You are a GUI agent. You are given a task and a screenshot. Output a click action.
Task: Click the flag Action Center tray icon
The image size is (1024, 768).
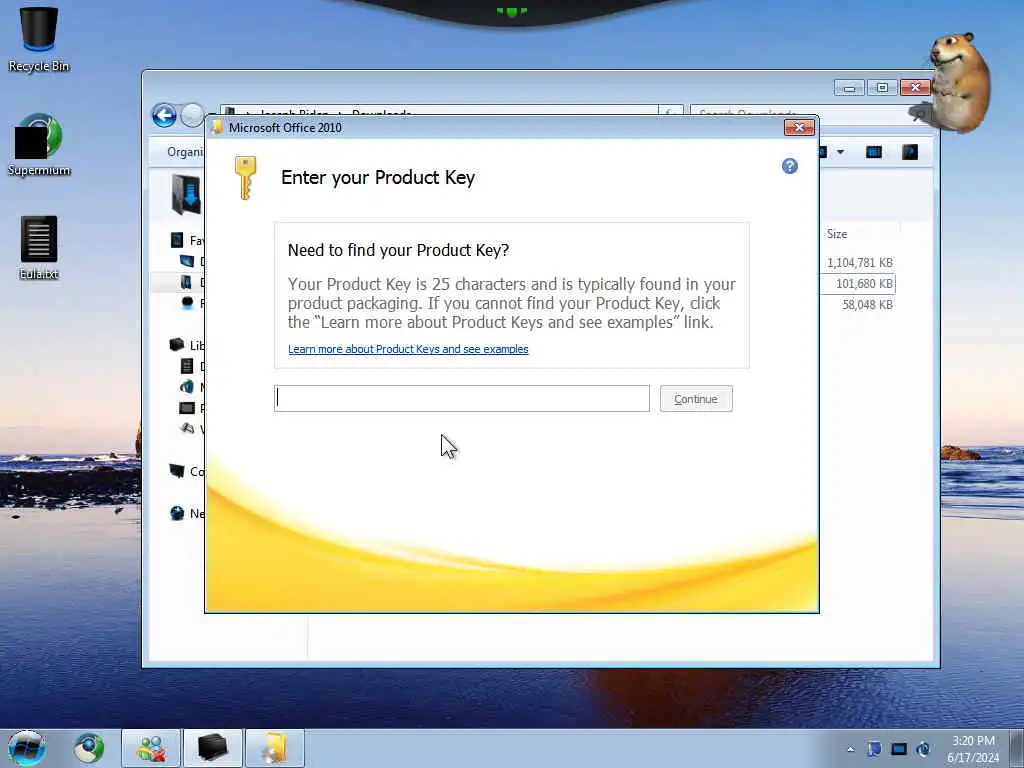pyautogui.click(x=874, y=749)
